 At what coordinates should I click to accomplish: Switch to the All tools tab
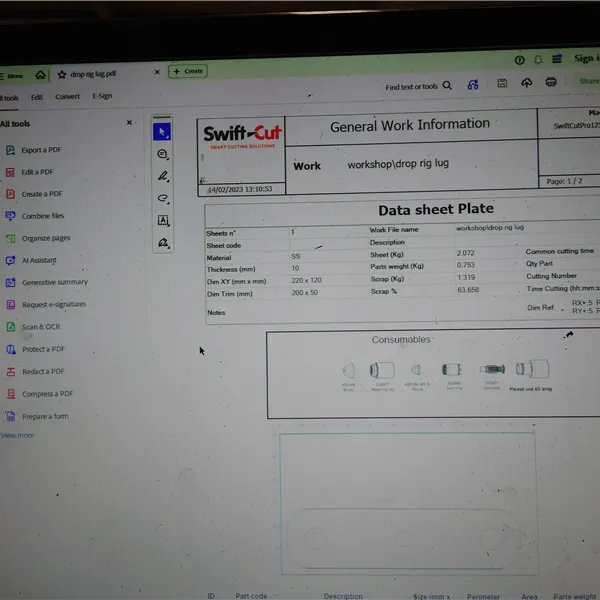(9, 98)
